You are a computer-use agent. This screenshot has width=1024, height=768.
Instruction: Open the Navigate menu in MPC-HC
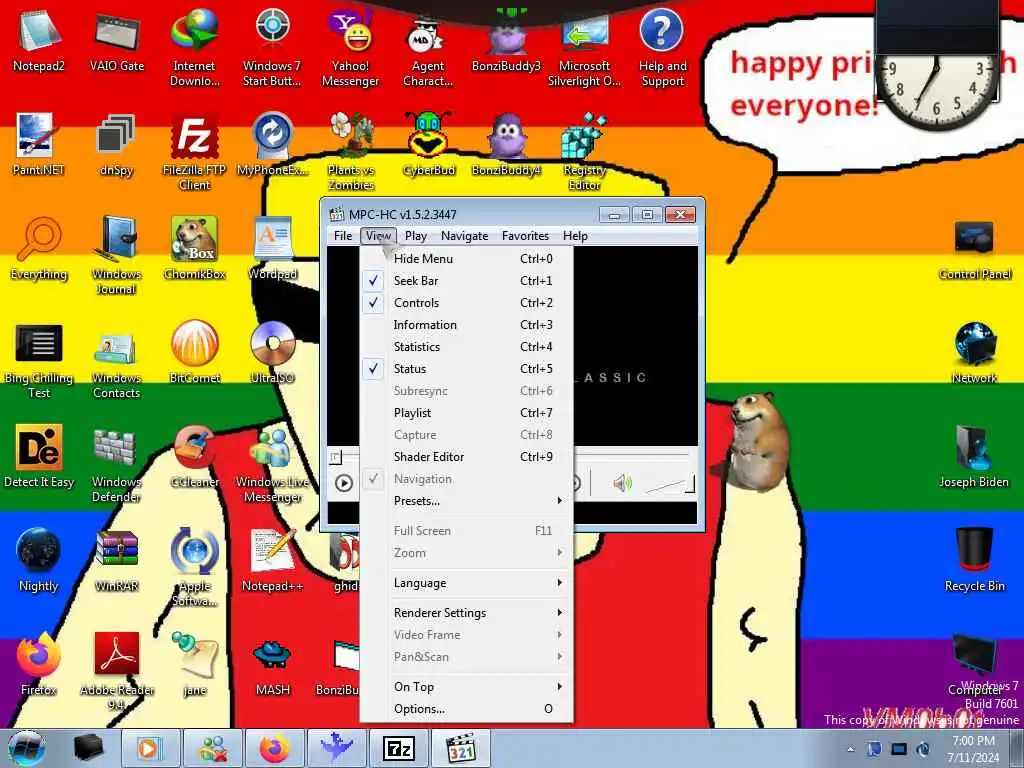[464, 236]
